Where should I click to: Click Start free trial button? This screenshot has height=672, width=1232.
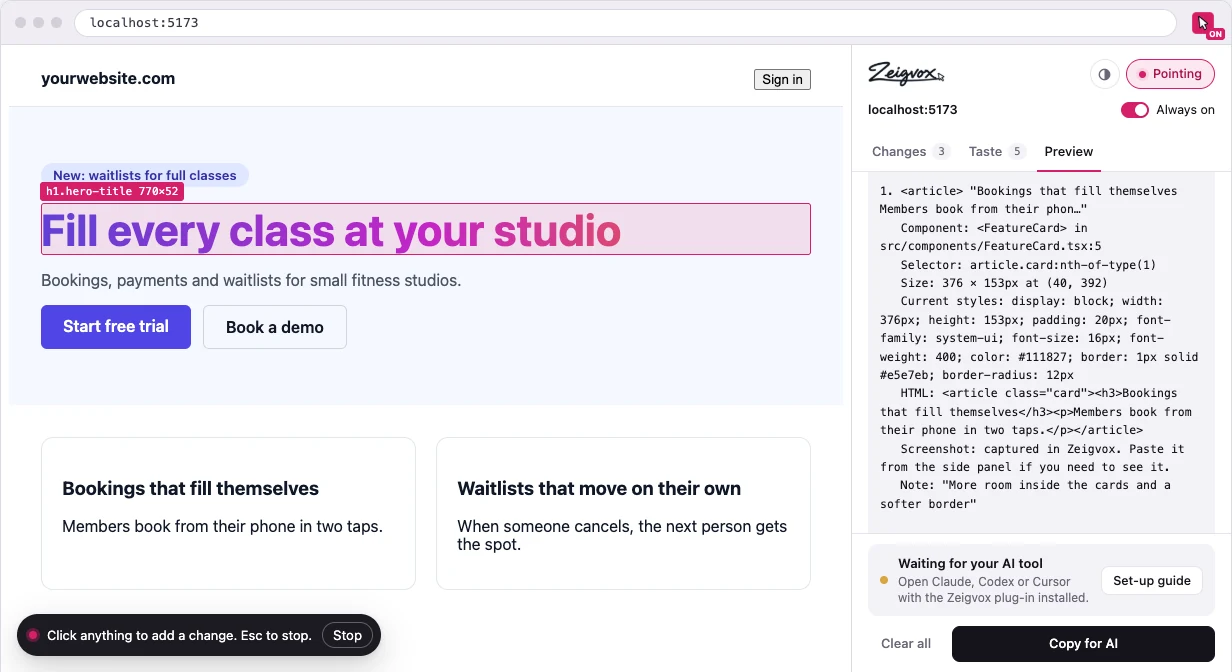116,327
